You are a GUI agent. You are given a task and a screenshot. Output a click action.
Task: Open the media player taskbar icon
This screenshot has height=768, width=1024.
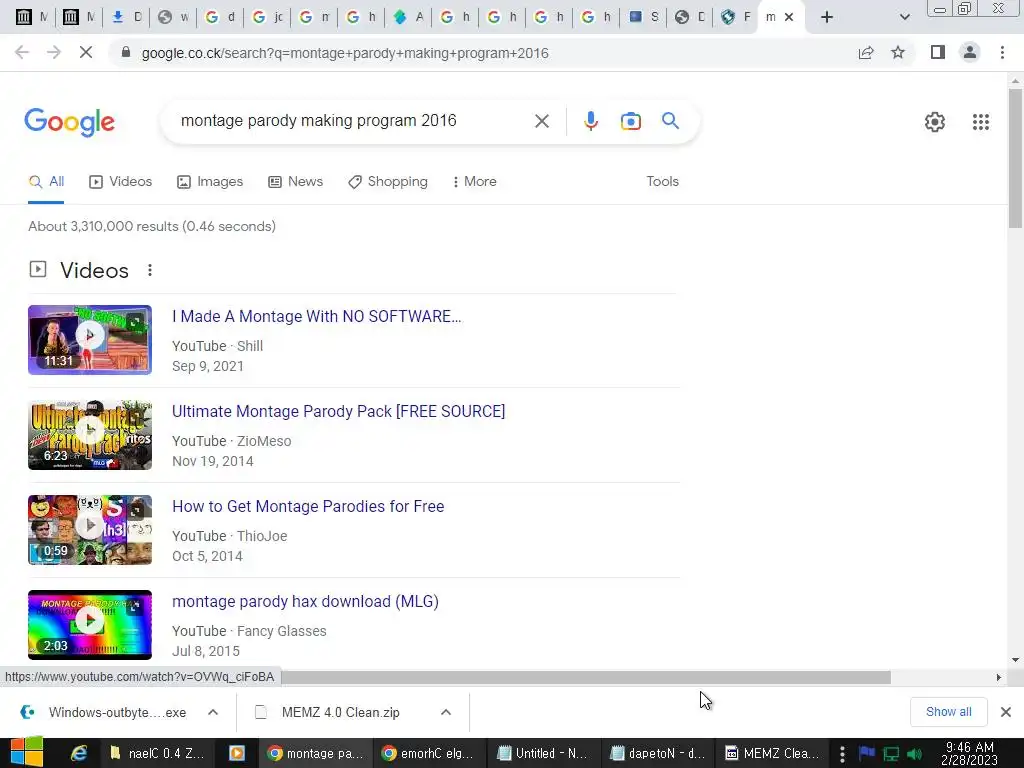[236, 753]
